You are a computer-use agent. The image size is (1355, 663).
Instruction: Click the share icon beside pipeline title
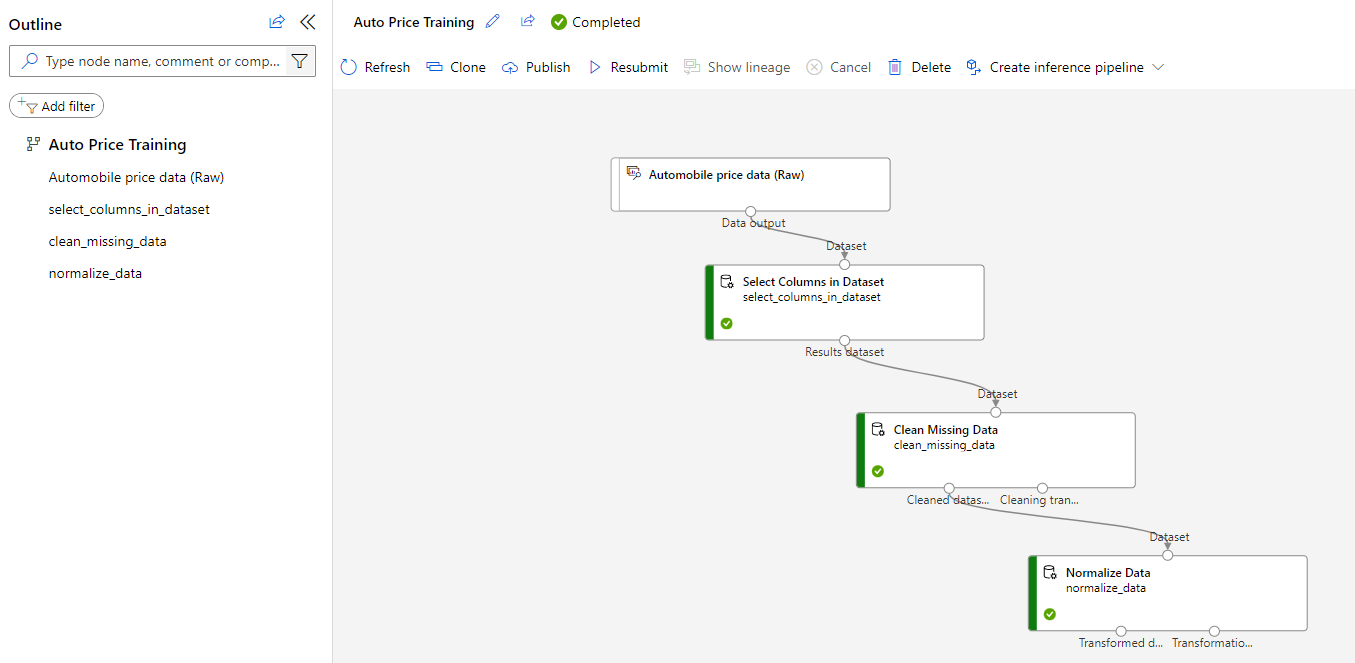pyautogui.click(x=527, y=22)
